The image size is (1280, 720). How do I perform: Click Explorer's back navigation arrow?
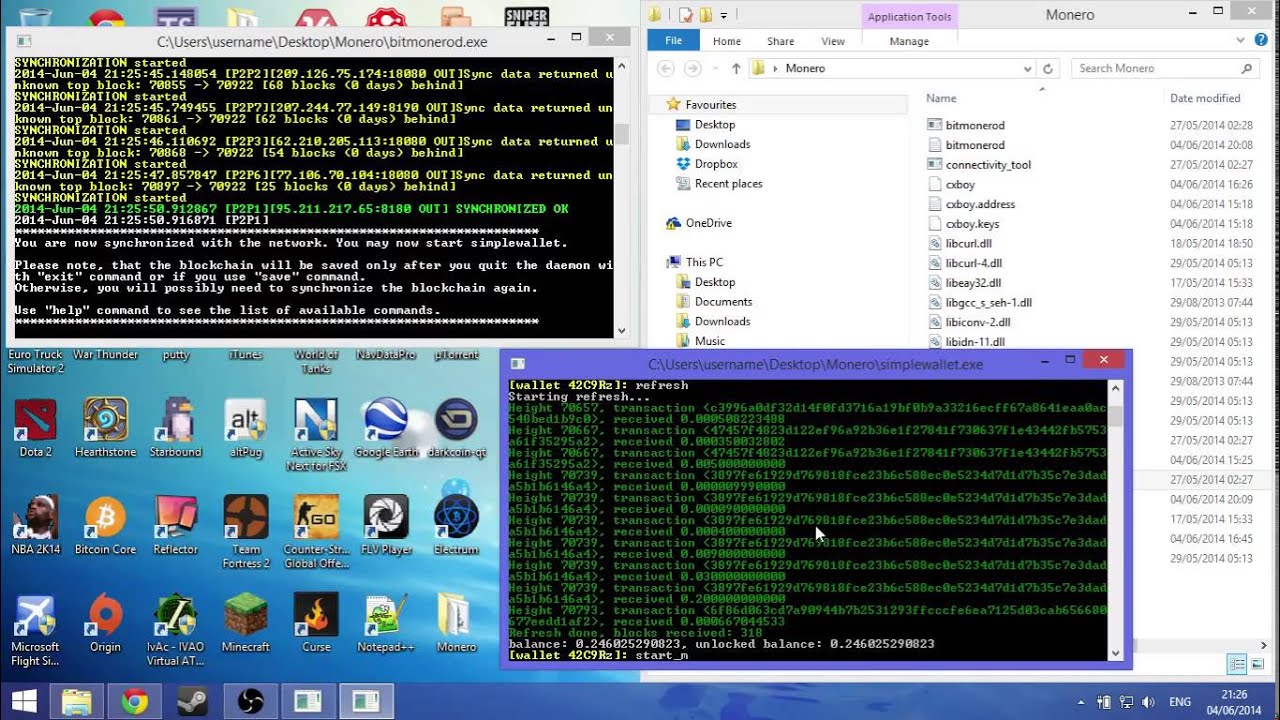(x=665, y=68)
